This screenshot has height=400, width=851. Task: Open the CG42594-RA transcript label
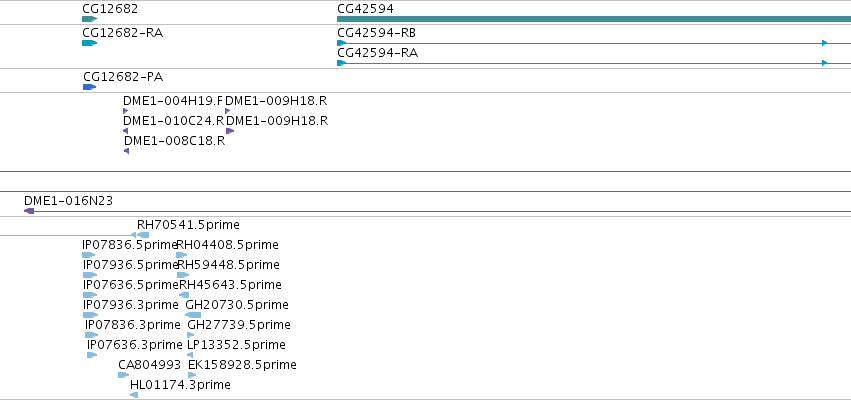pyautogui.click(x=377, y=53)
